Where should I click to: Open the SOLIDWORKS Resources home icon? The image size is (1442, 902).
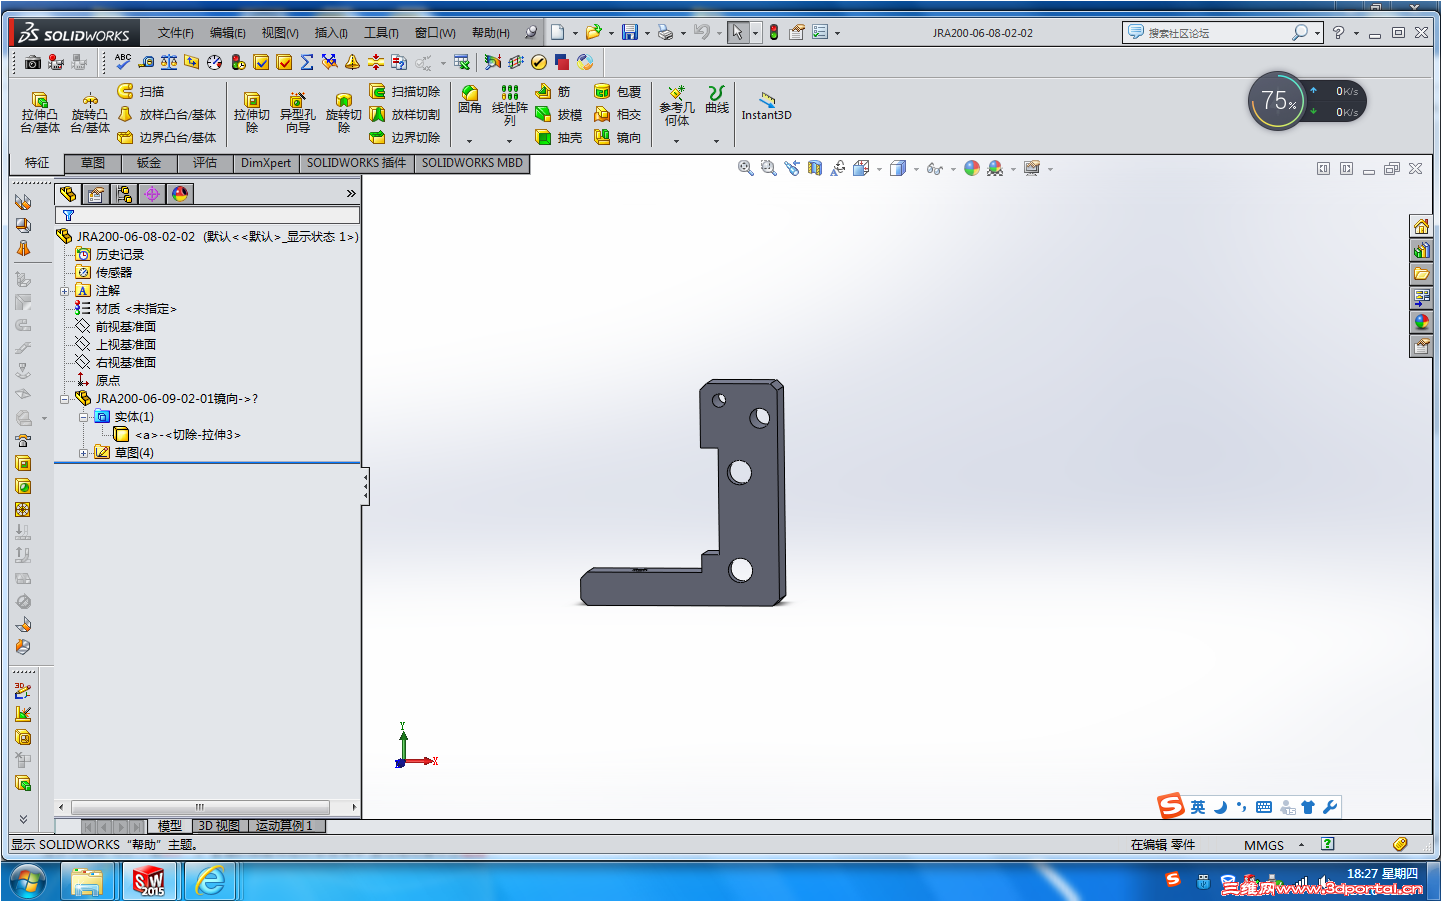pyautogui.click(x=1421, y=226)
